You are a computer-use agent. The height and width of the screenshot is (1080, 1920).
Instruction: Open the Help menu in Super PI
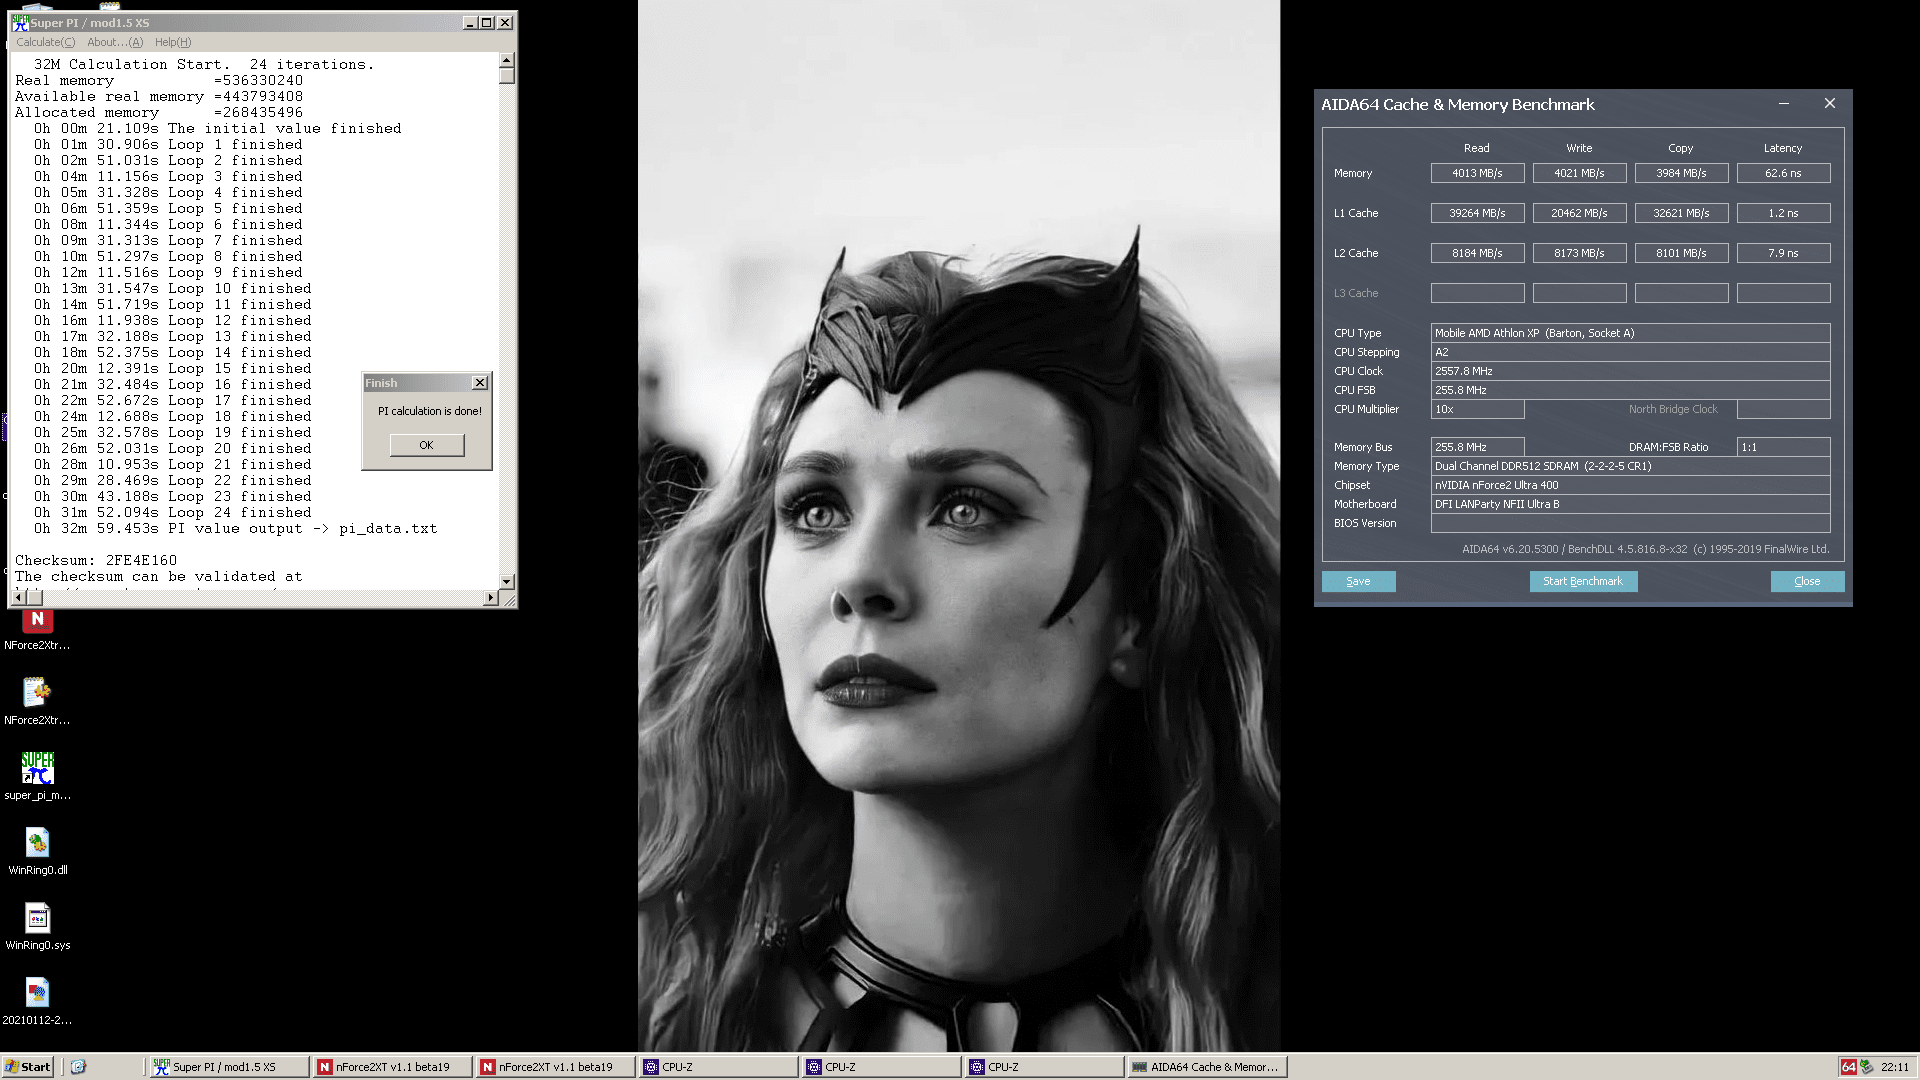tap(172, 42)
